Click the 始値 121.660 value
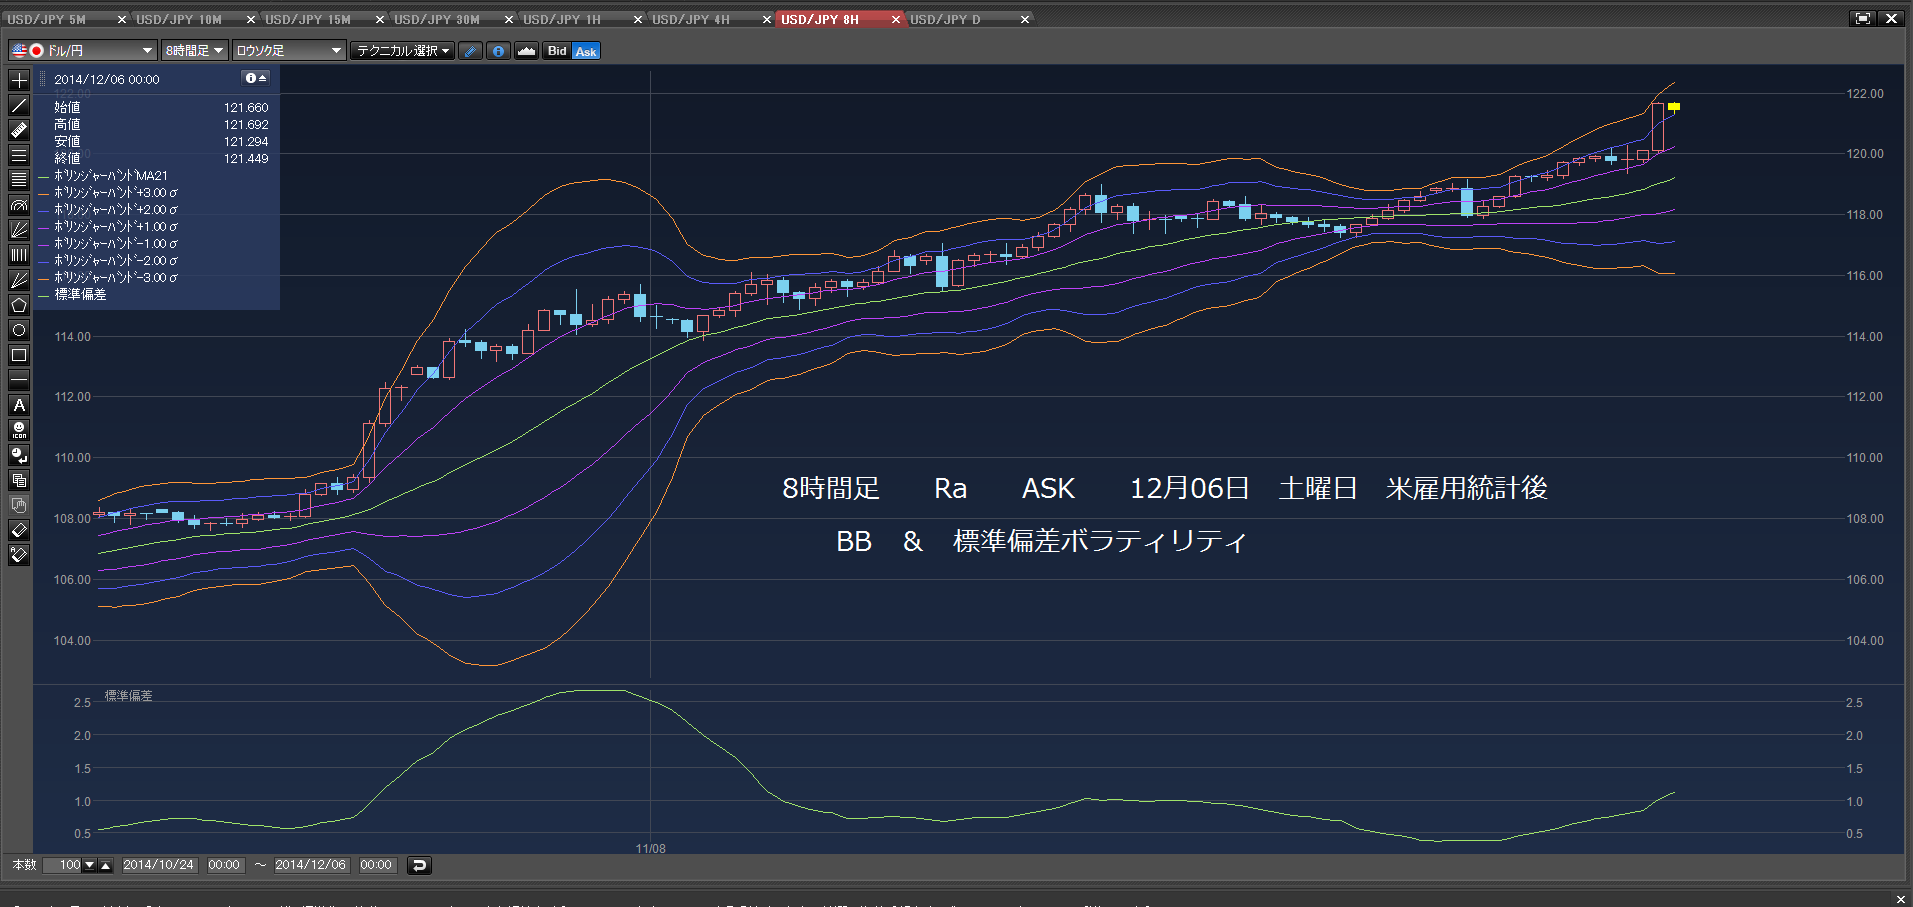Screen dimensions: 1913x907 [x=246, y=107]
